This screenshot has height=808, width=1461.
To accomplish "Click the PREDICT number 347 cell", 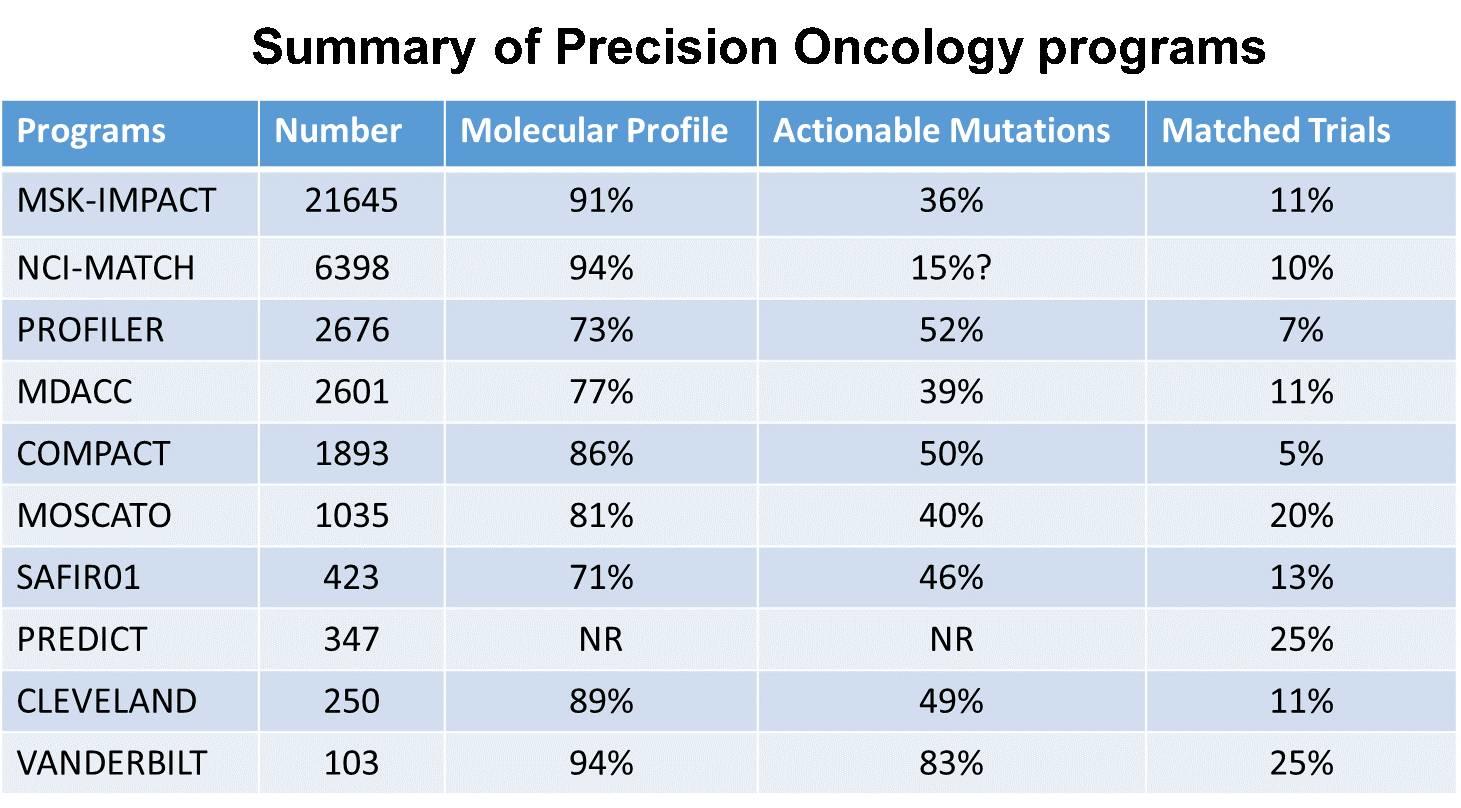I will point(351,639).
